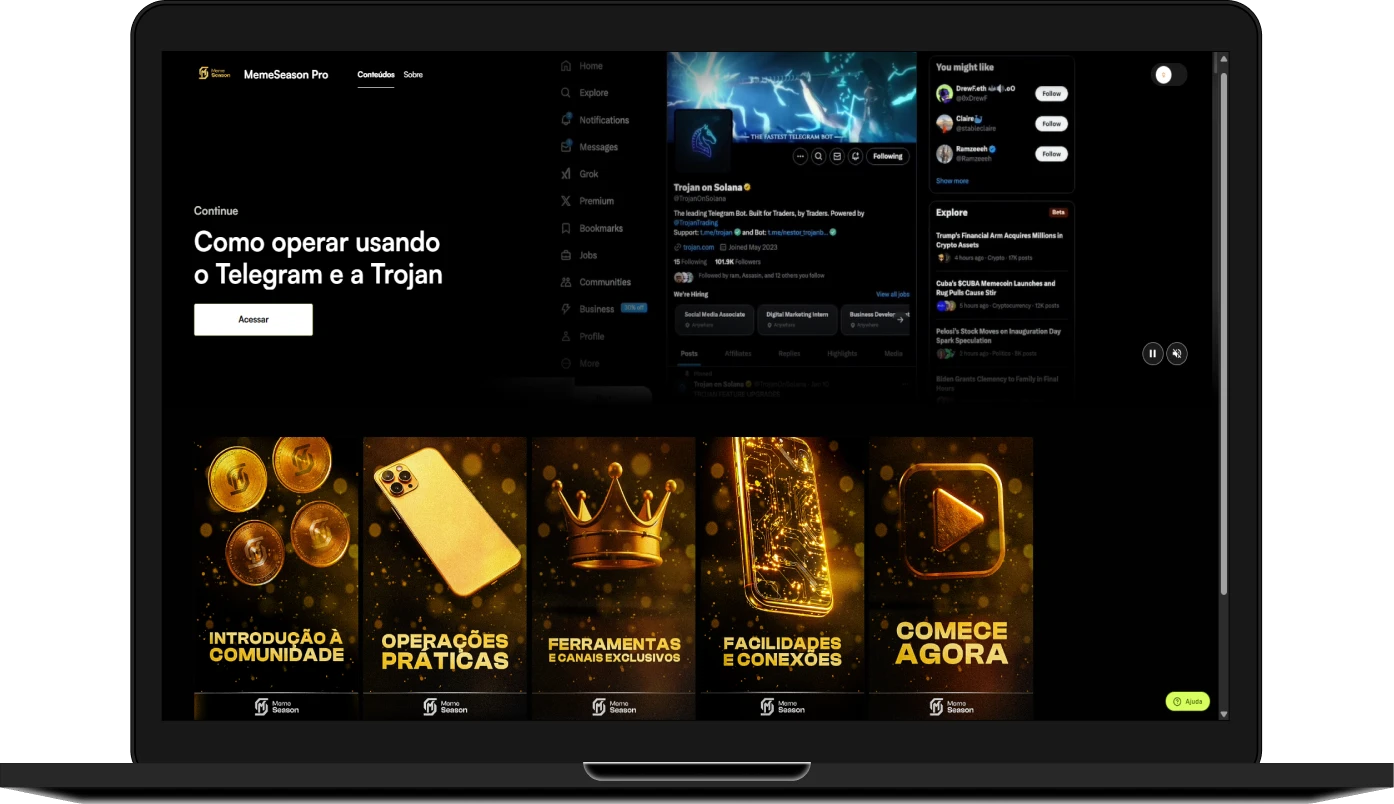This screenshot has width=1394, height=804.
Task: Click the Jobs briefcase icon in sidebar
Action: click(x=566, y=255)
